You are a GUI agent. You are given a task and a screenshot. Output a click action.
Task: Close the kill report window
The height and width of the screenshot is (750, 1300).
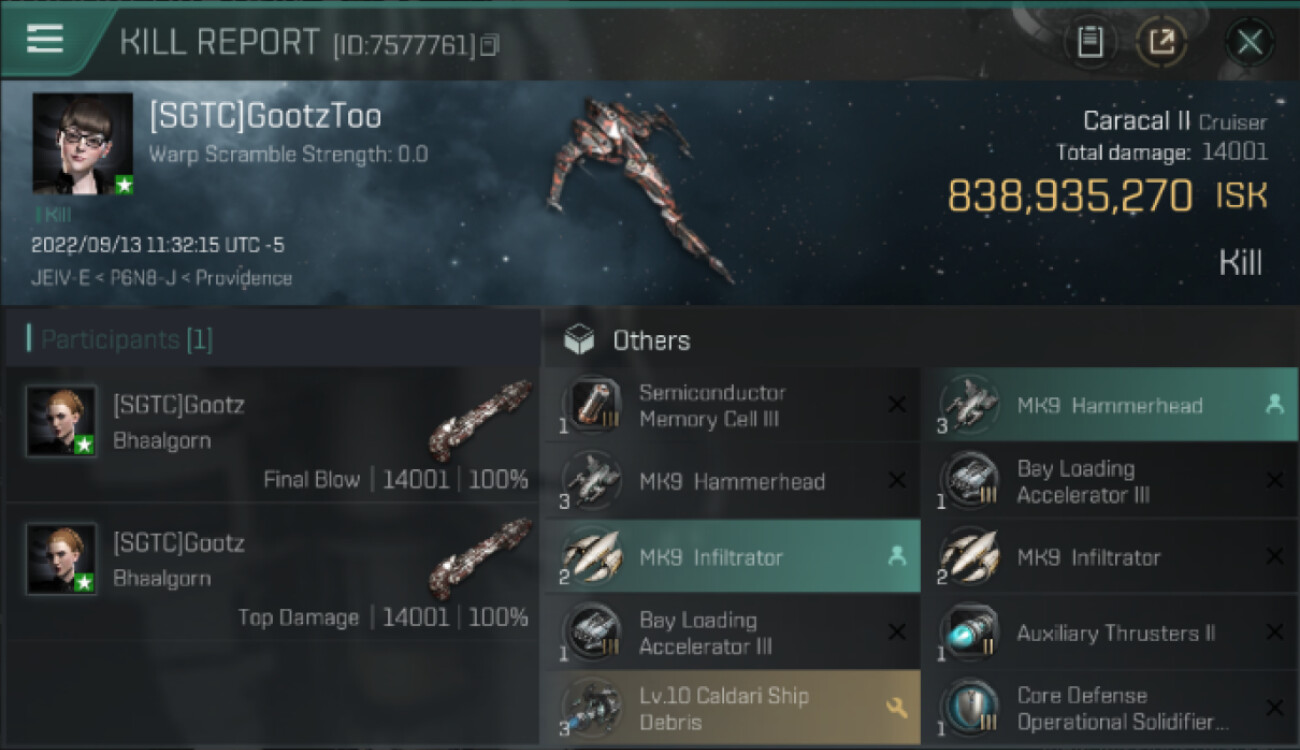click(1249, 42)
